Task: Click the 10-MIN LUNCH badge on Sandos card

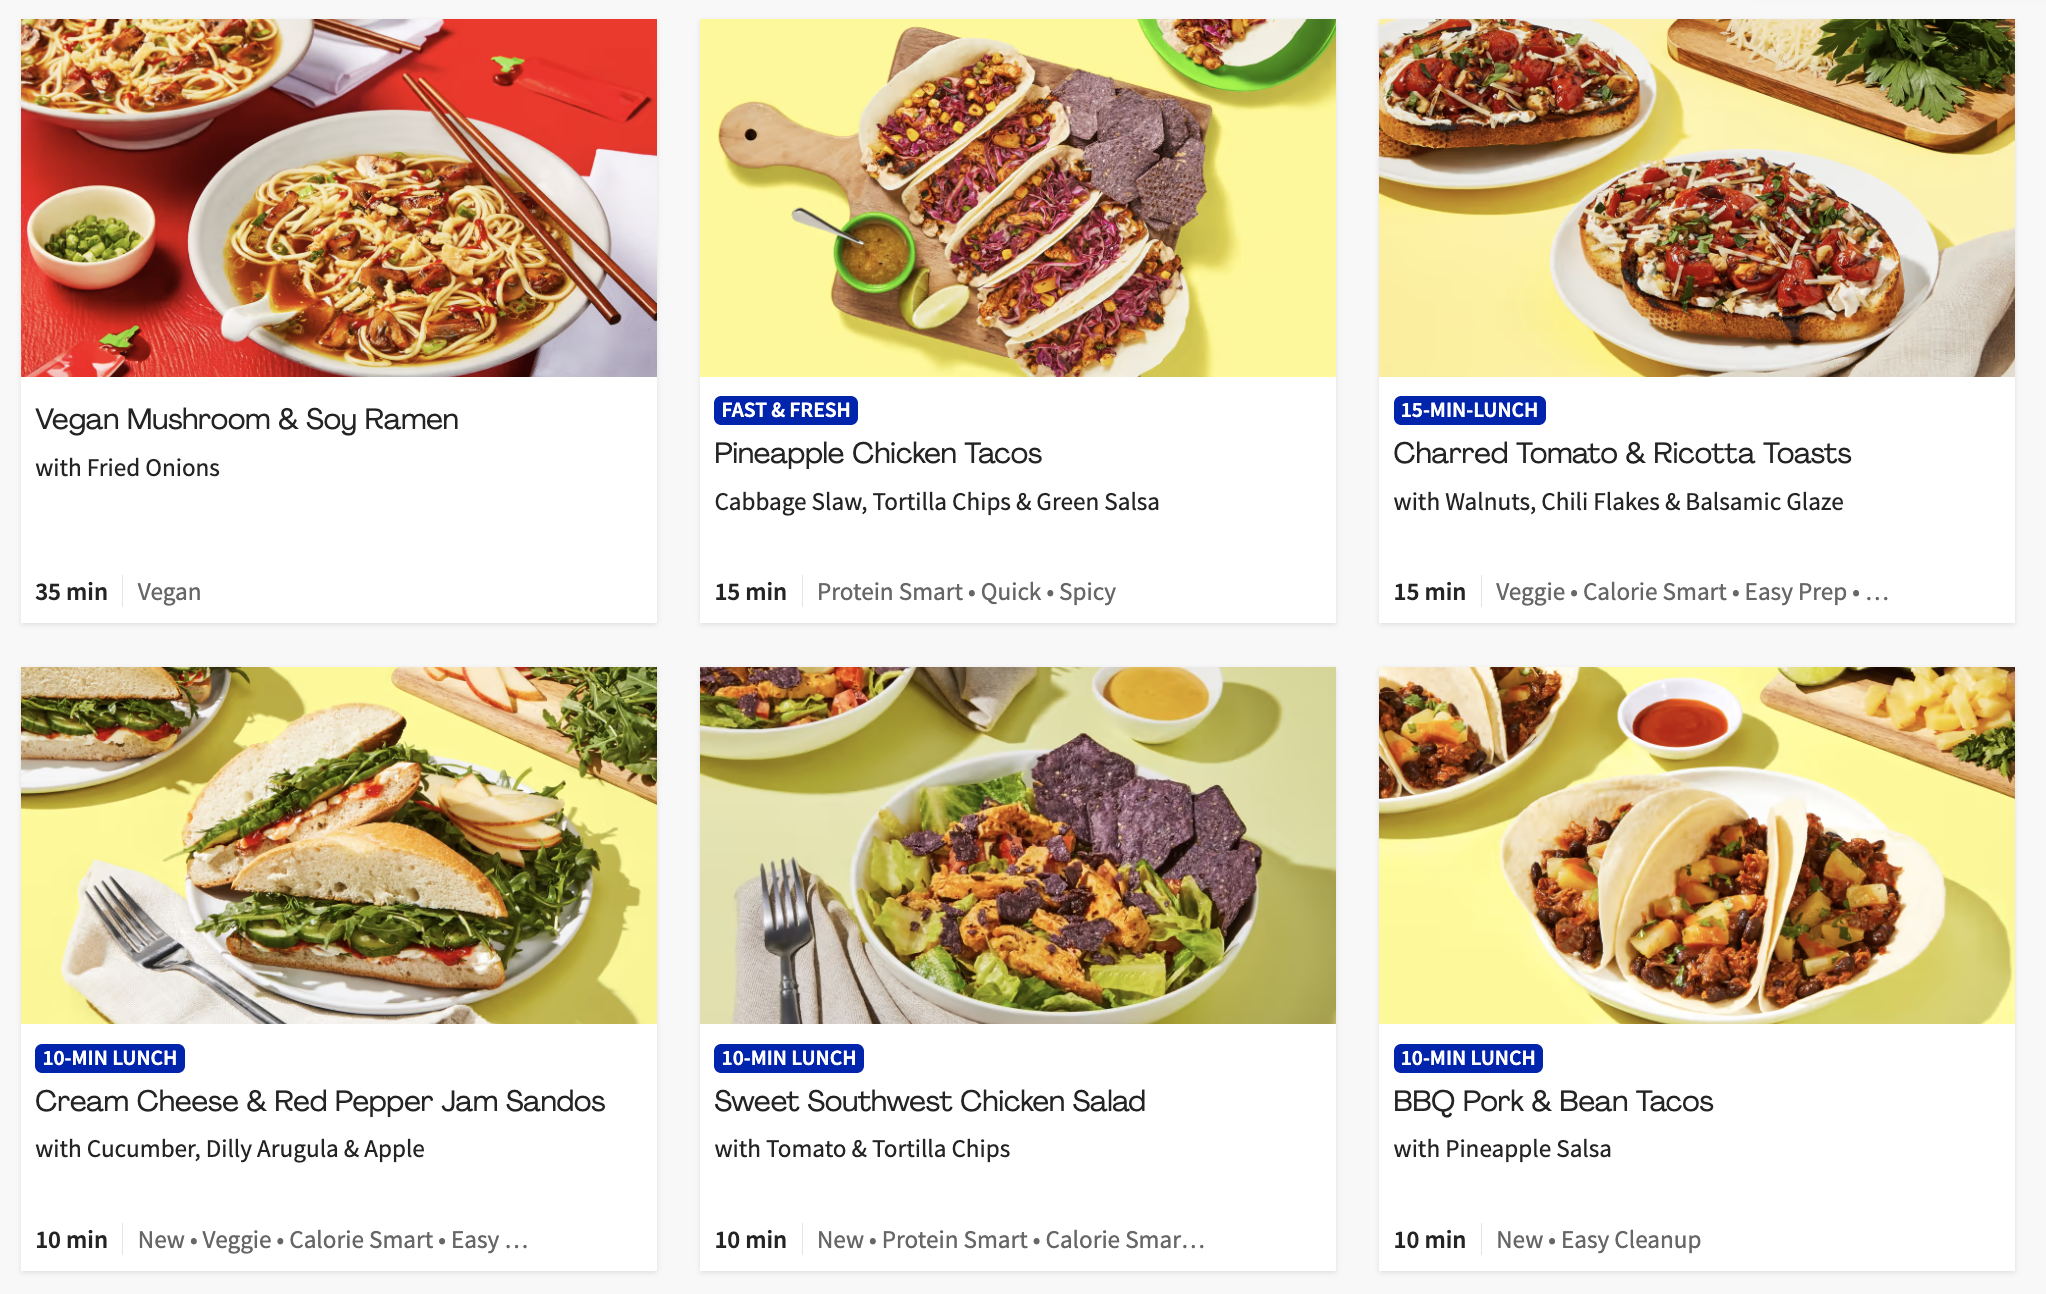Action: click(x=110, y=1058)
